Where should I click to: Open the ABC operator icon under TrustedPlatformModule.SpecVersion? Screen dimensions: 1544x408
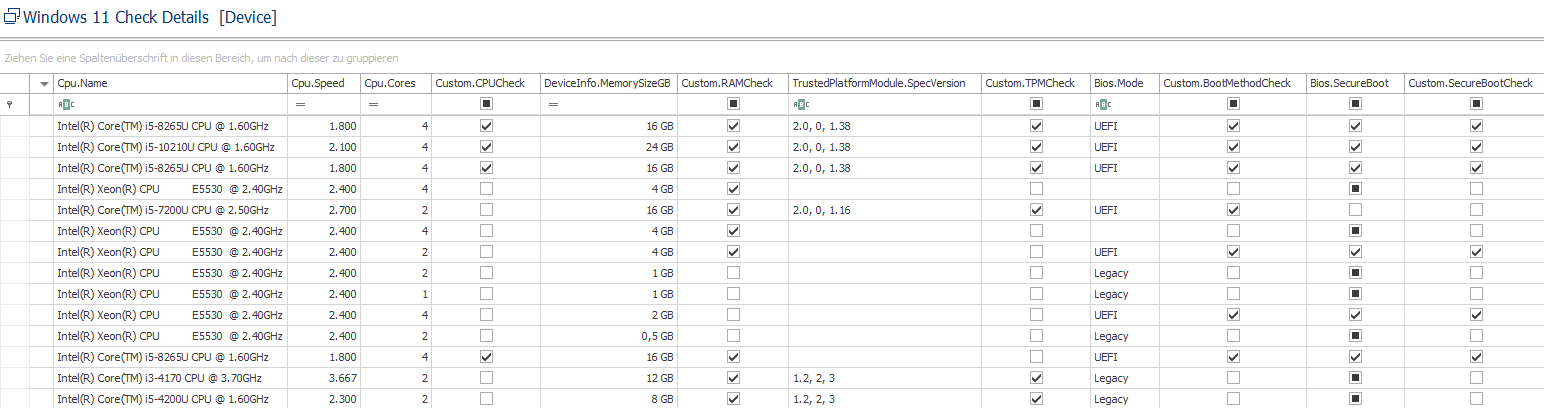coord(800,103)
